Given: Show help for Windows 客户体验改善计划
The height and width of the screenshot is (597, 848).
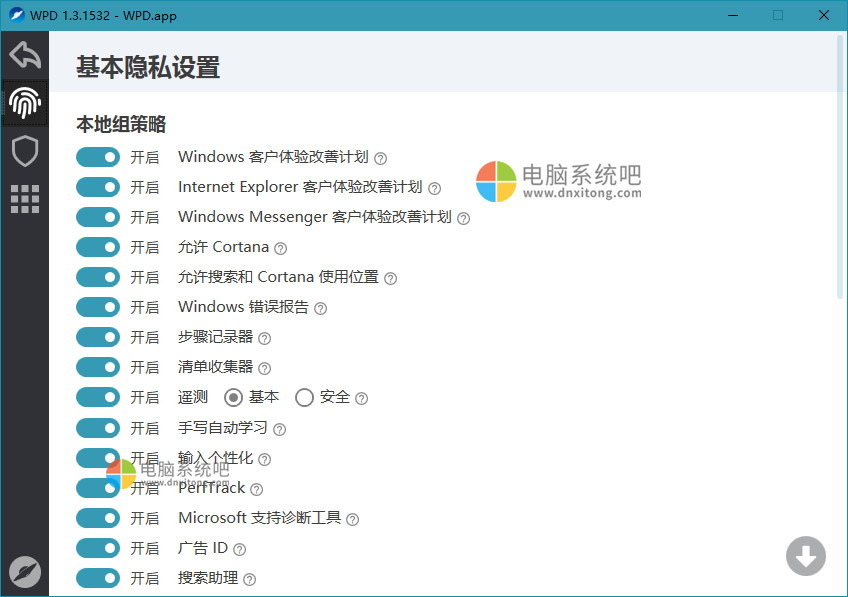Looking at the screenshot, I should [381, 158].
